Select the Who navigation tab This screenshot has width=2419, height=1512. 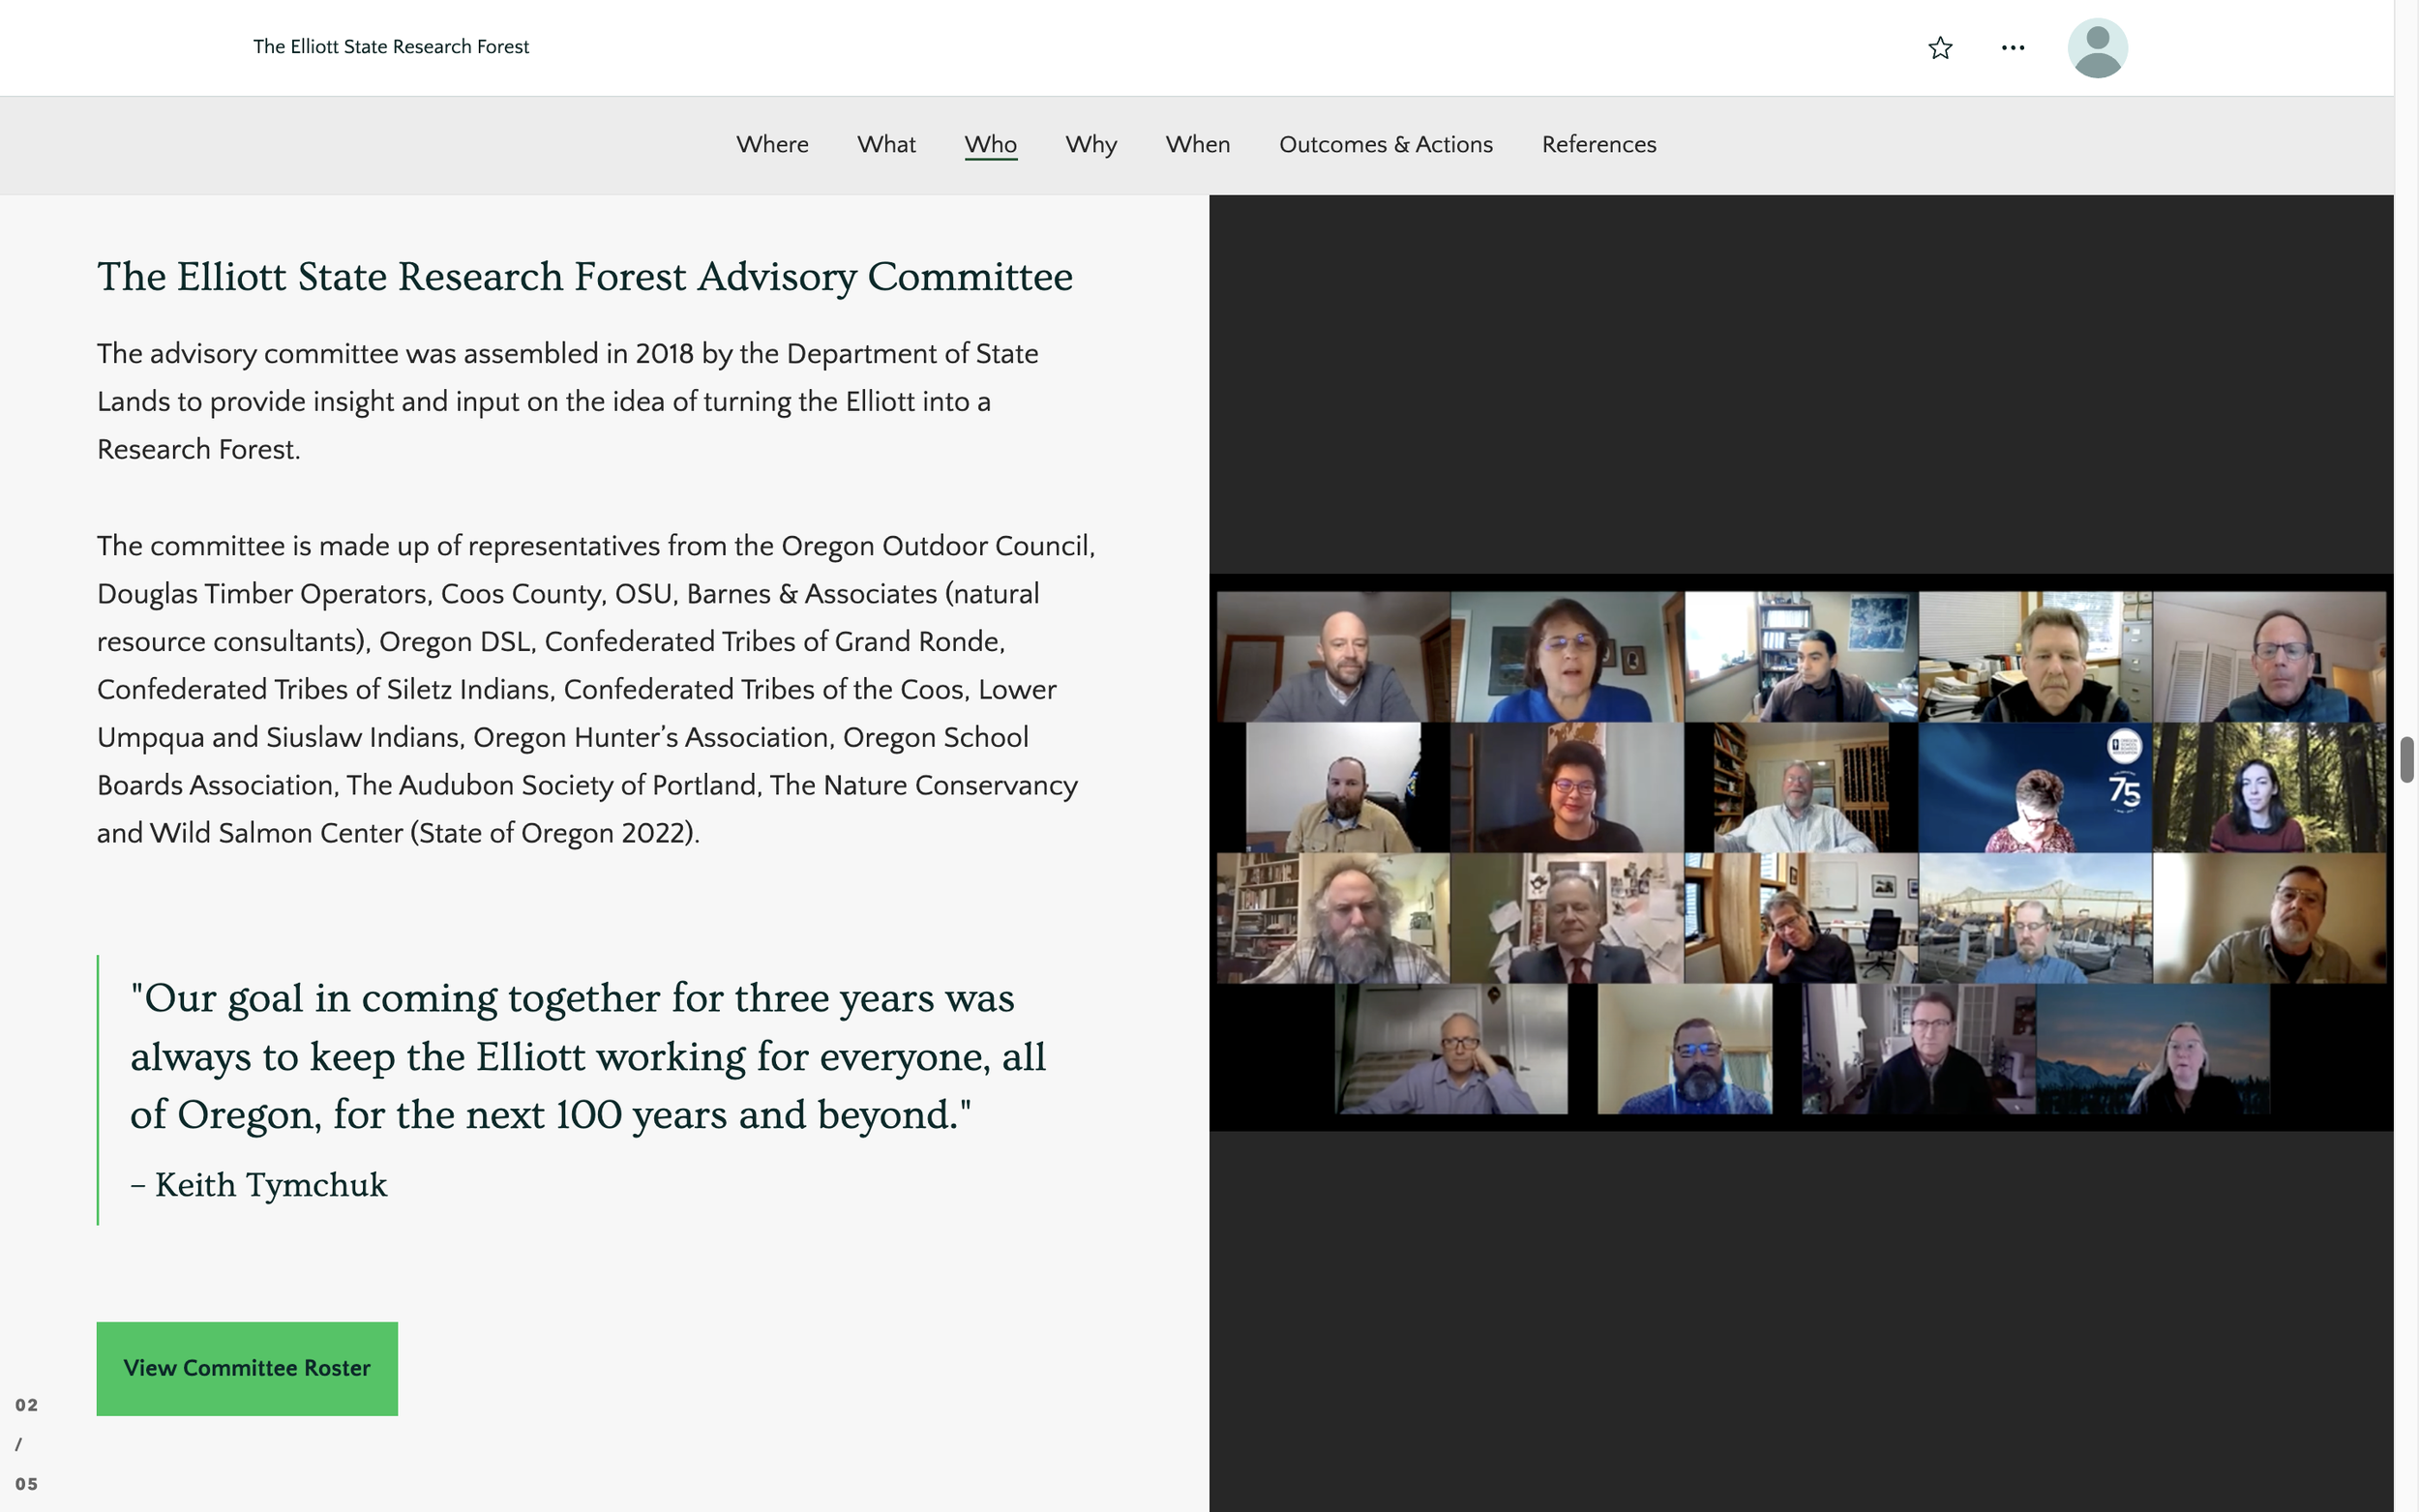(x=990, y=144)
